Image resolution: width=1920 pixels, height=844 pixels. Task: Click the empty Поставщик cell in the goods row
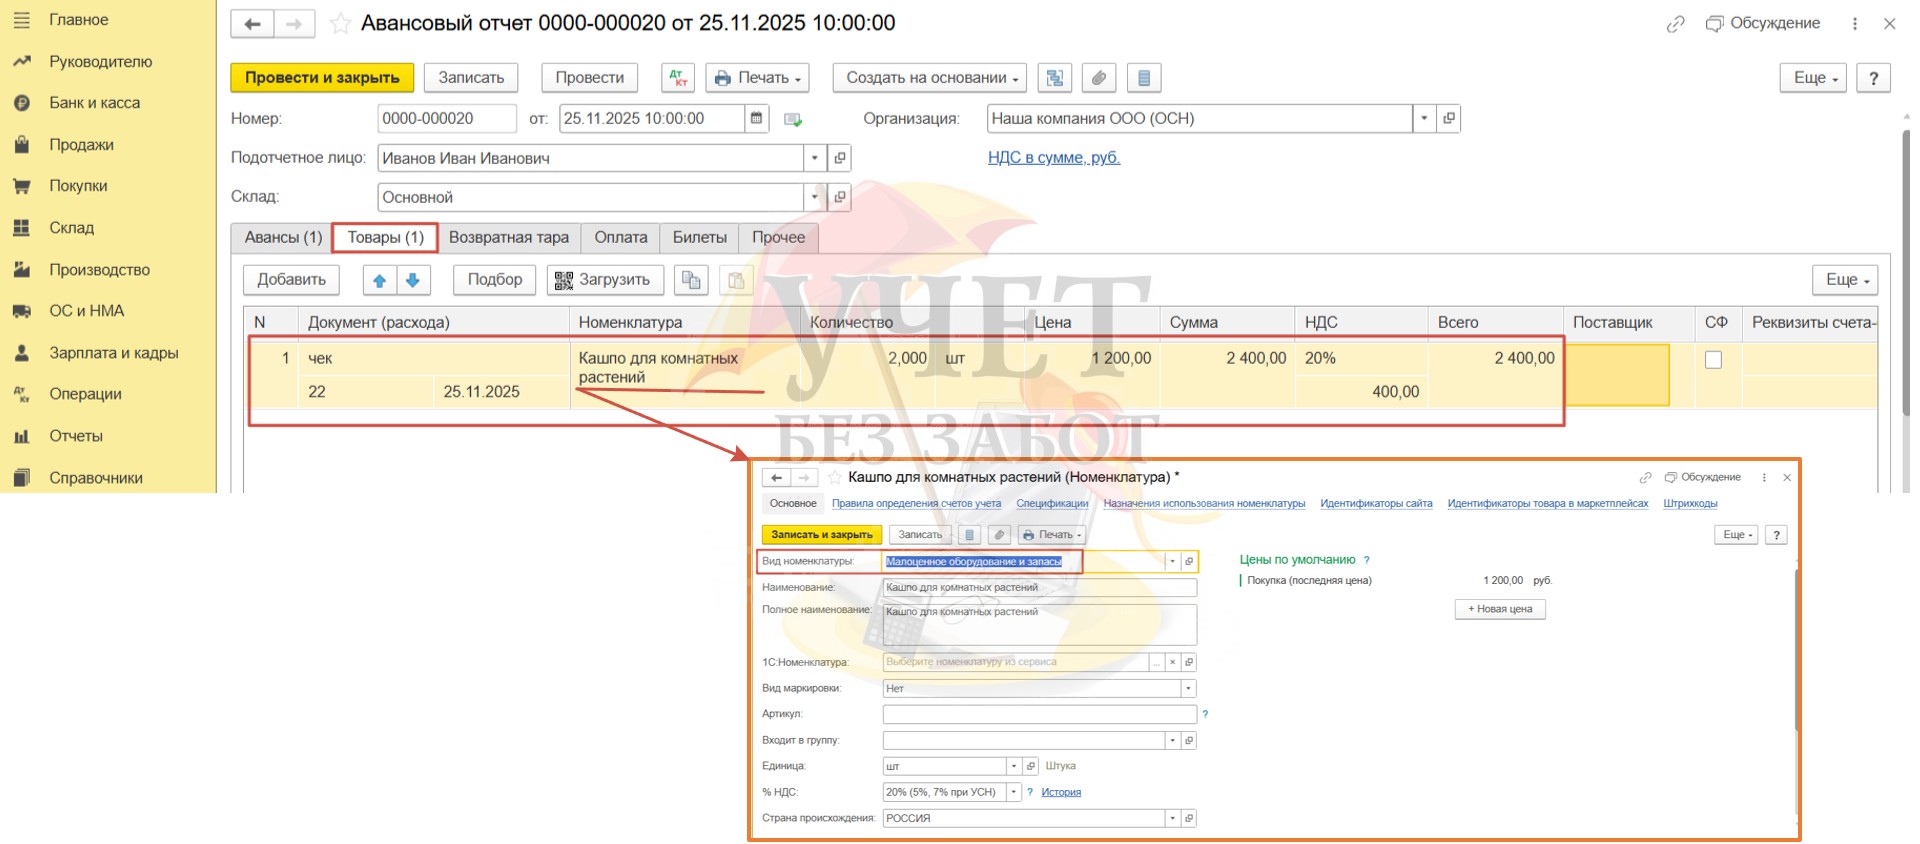(1616, 375)
